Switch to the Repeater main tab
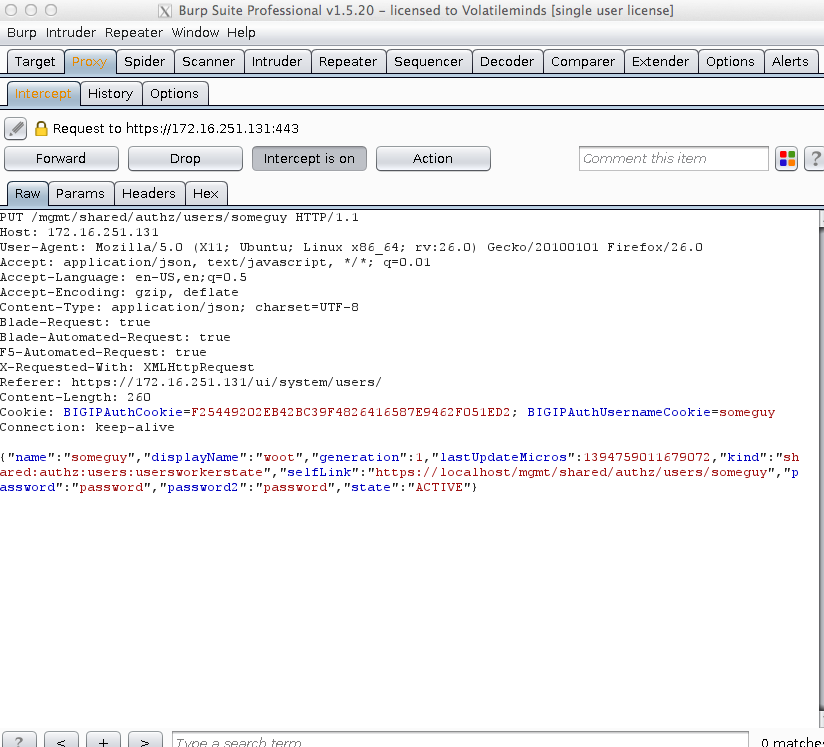This screenshot has height=747, width=824. pyautogui.click(x=348, y=62)
